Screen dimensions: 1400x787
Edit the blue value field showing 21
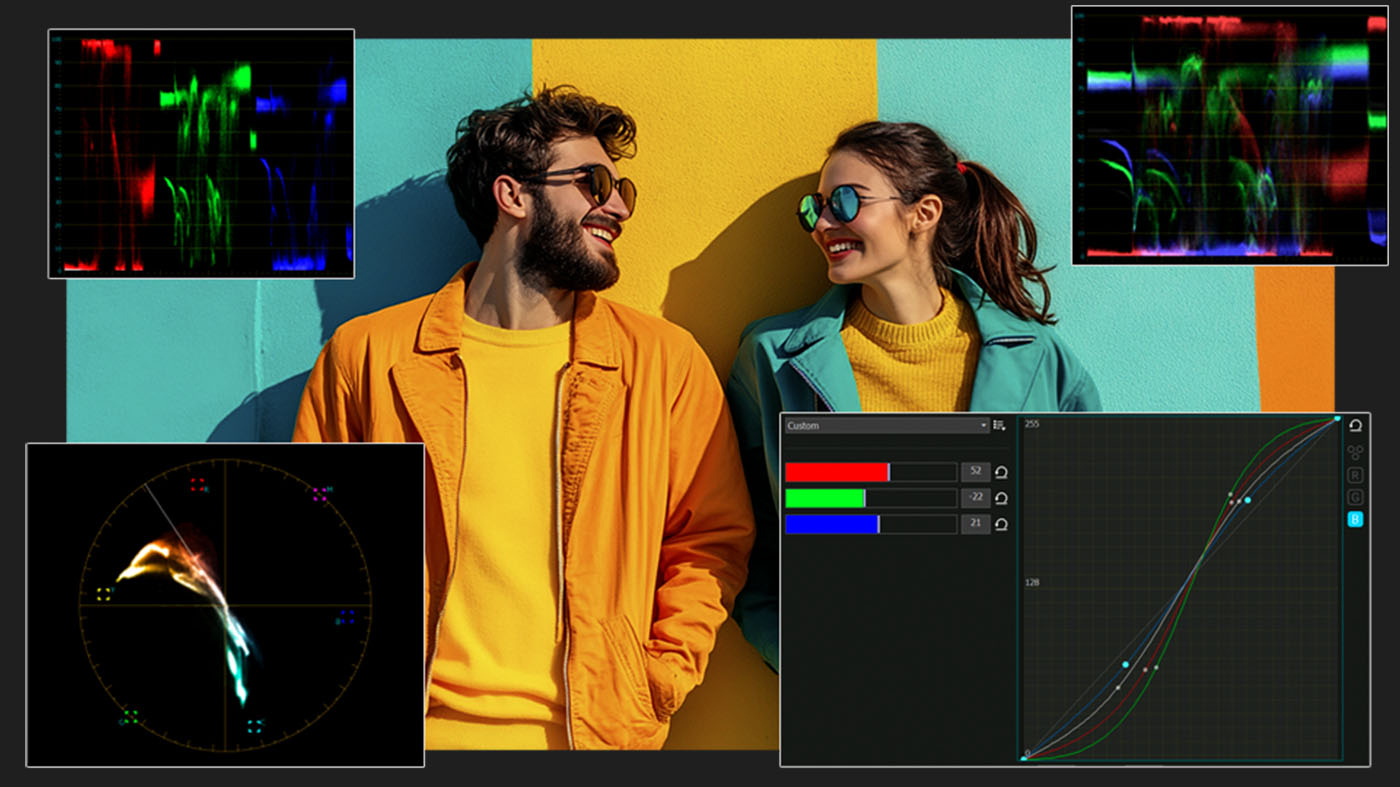click(975, 524)
